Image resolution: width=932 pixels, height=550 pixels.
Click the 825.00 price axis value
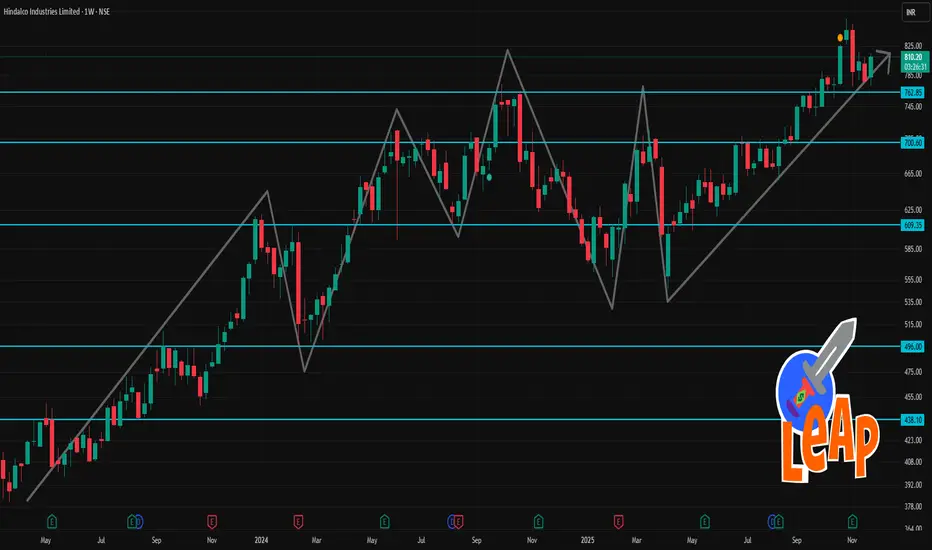913,46
